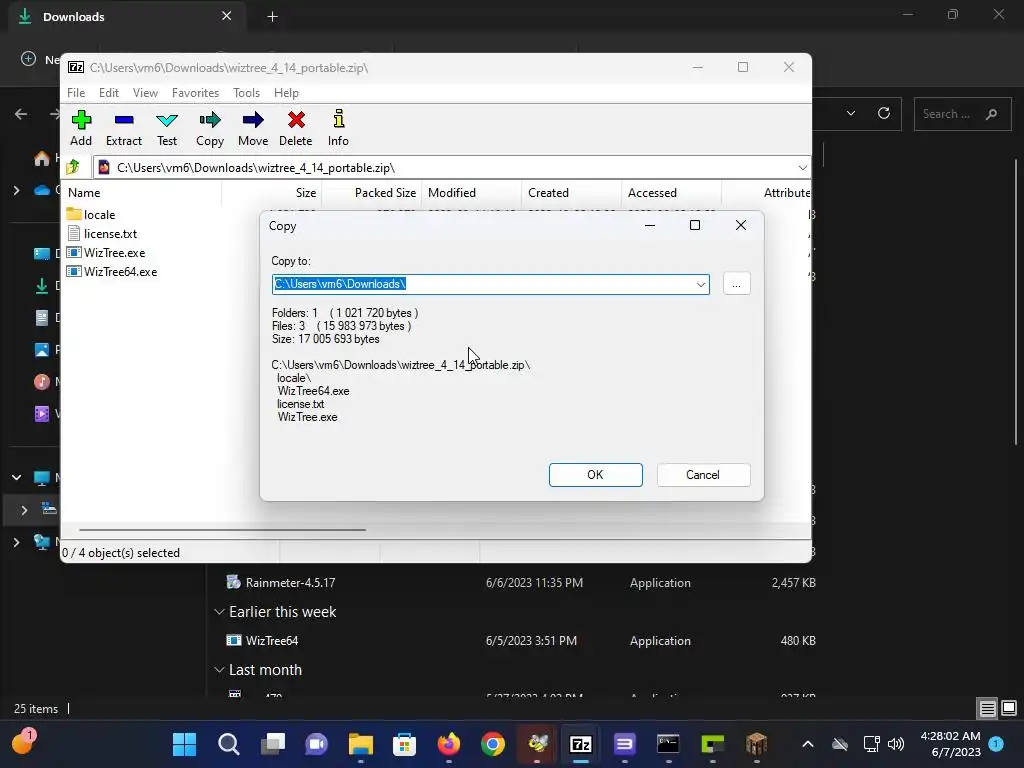Viewport: 1024px width, 768px height.
Task: Open Microsoft Store from taskbar
Action: tap(404, 744)
